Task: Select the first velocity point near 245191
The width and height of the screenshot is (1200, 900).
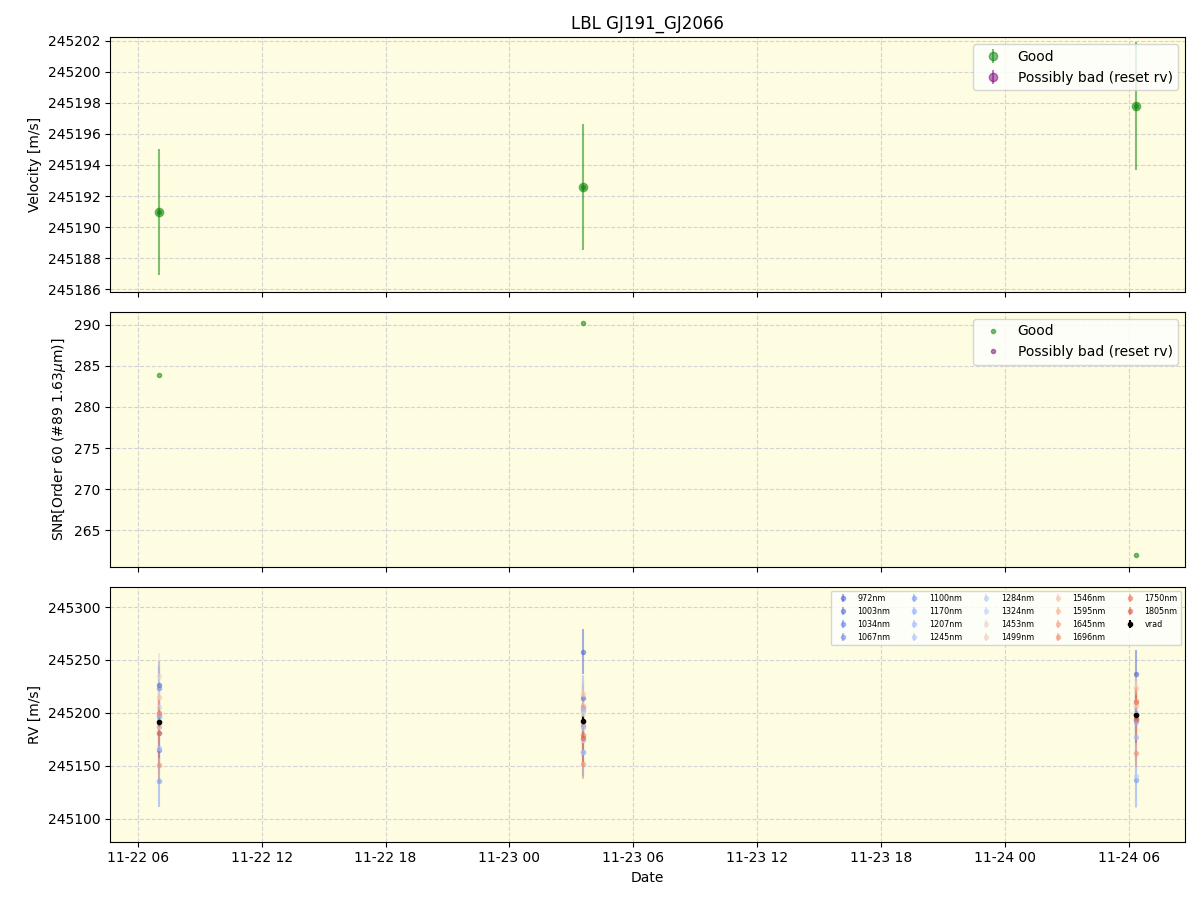Action: point(159,212)
